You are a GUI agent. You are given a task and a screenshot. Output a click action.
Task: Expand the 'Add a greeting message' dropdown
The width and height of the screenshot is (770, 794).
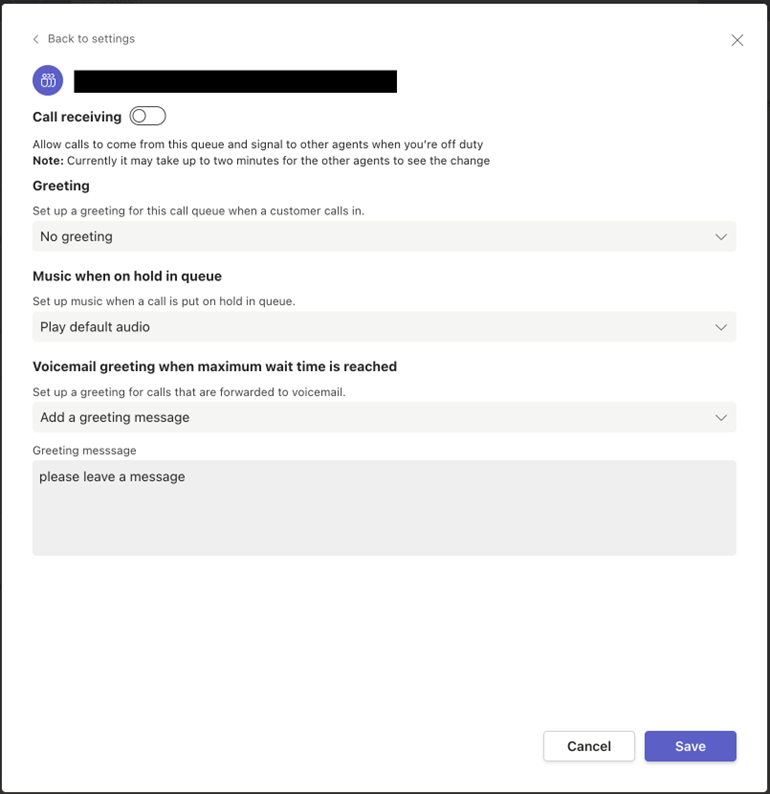click(384, 417)
